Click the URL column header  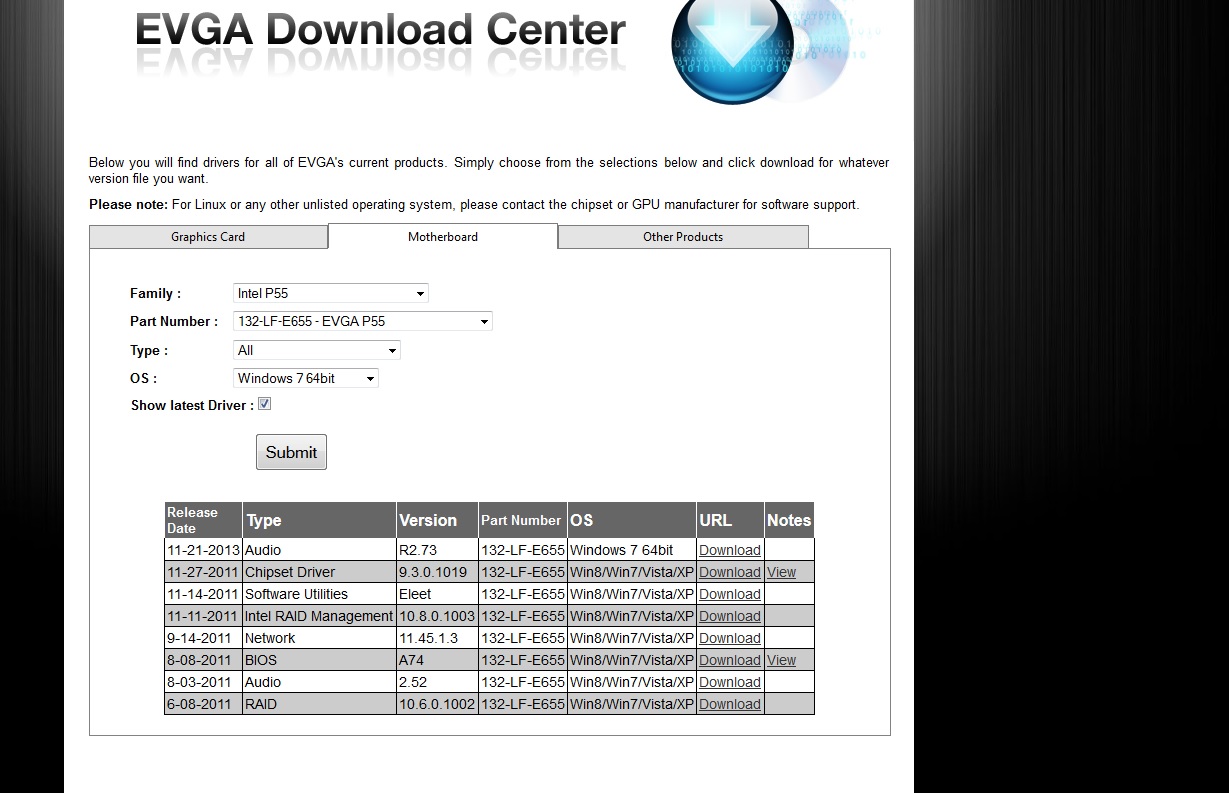pos(730,520)
